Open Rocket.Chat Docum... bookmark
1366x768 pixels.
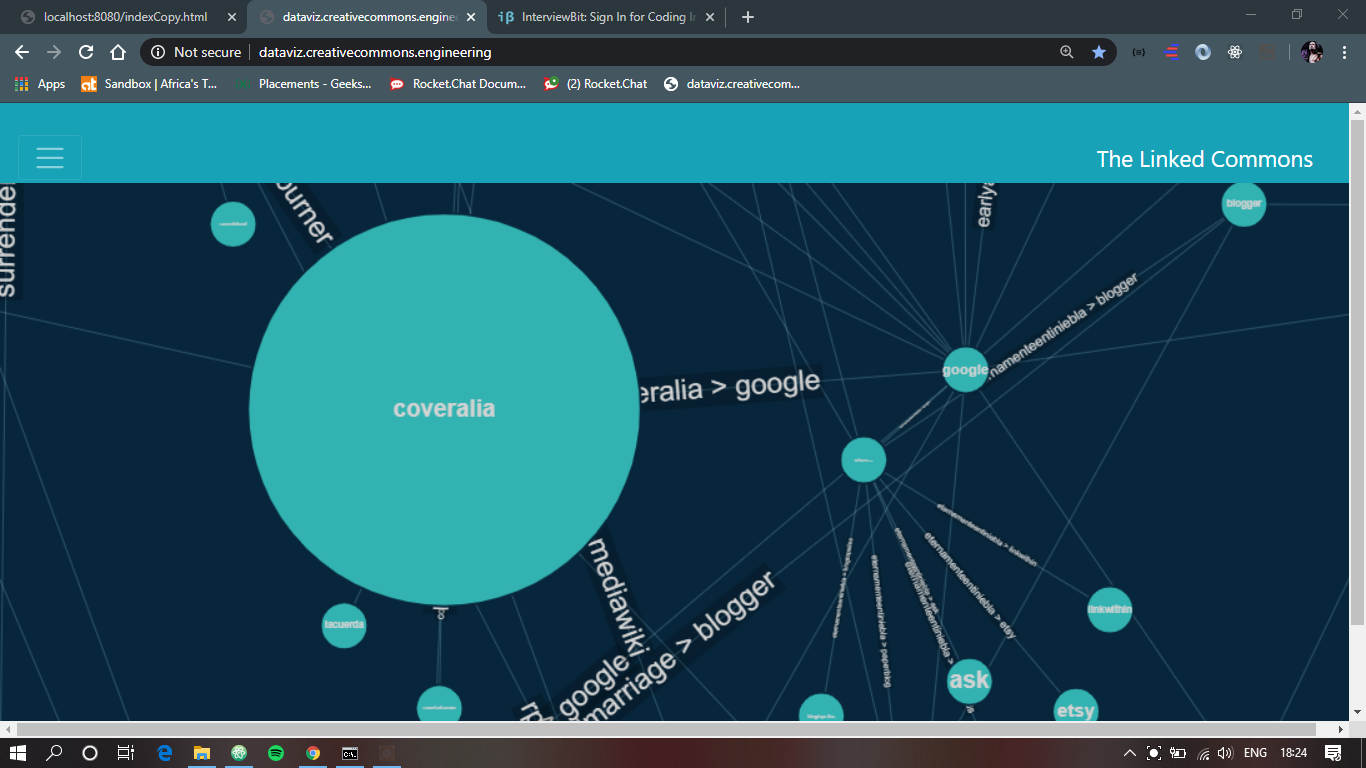(458, 84)
